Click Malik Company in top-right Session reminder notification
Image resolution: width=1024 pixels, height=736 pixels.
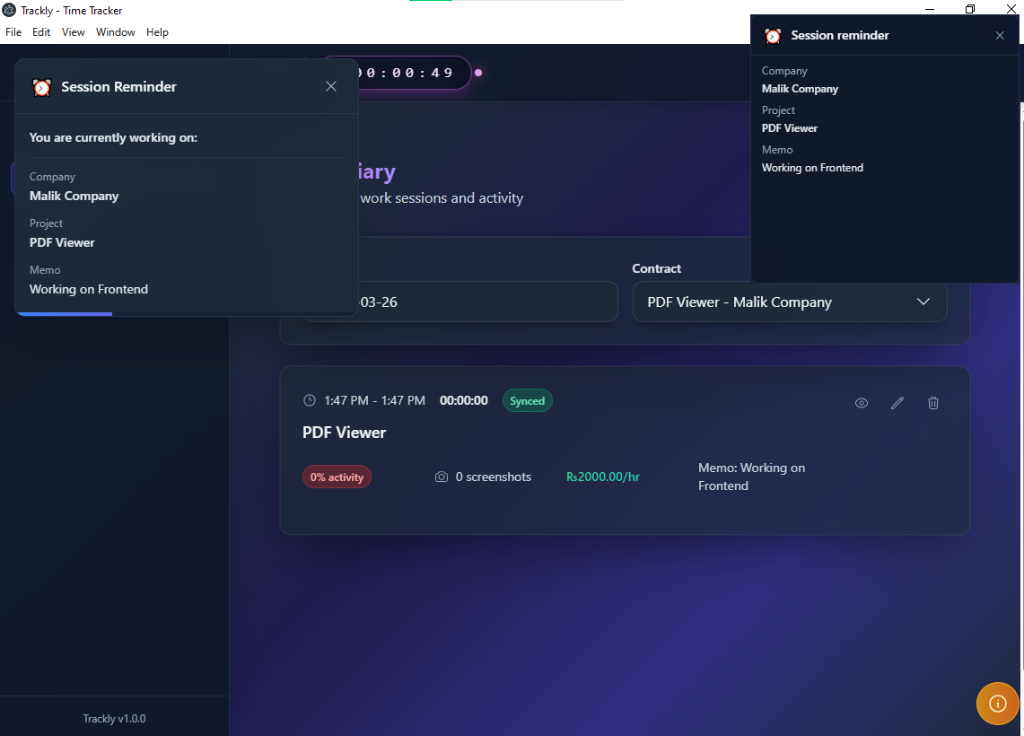tap(800, 89)
